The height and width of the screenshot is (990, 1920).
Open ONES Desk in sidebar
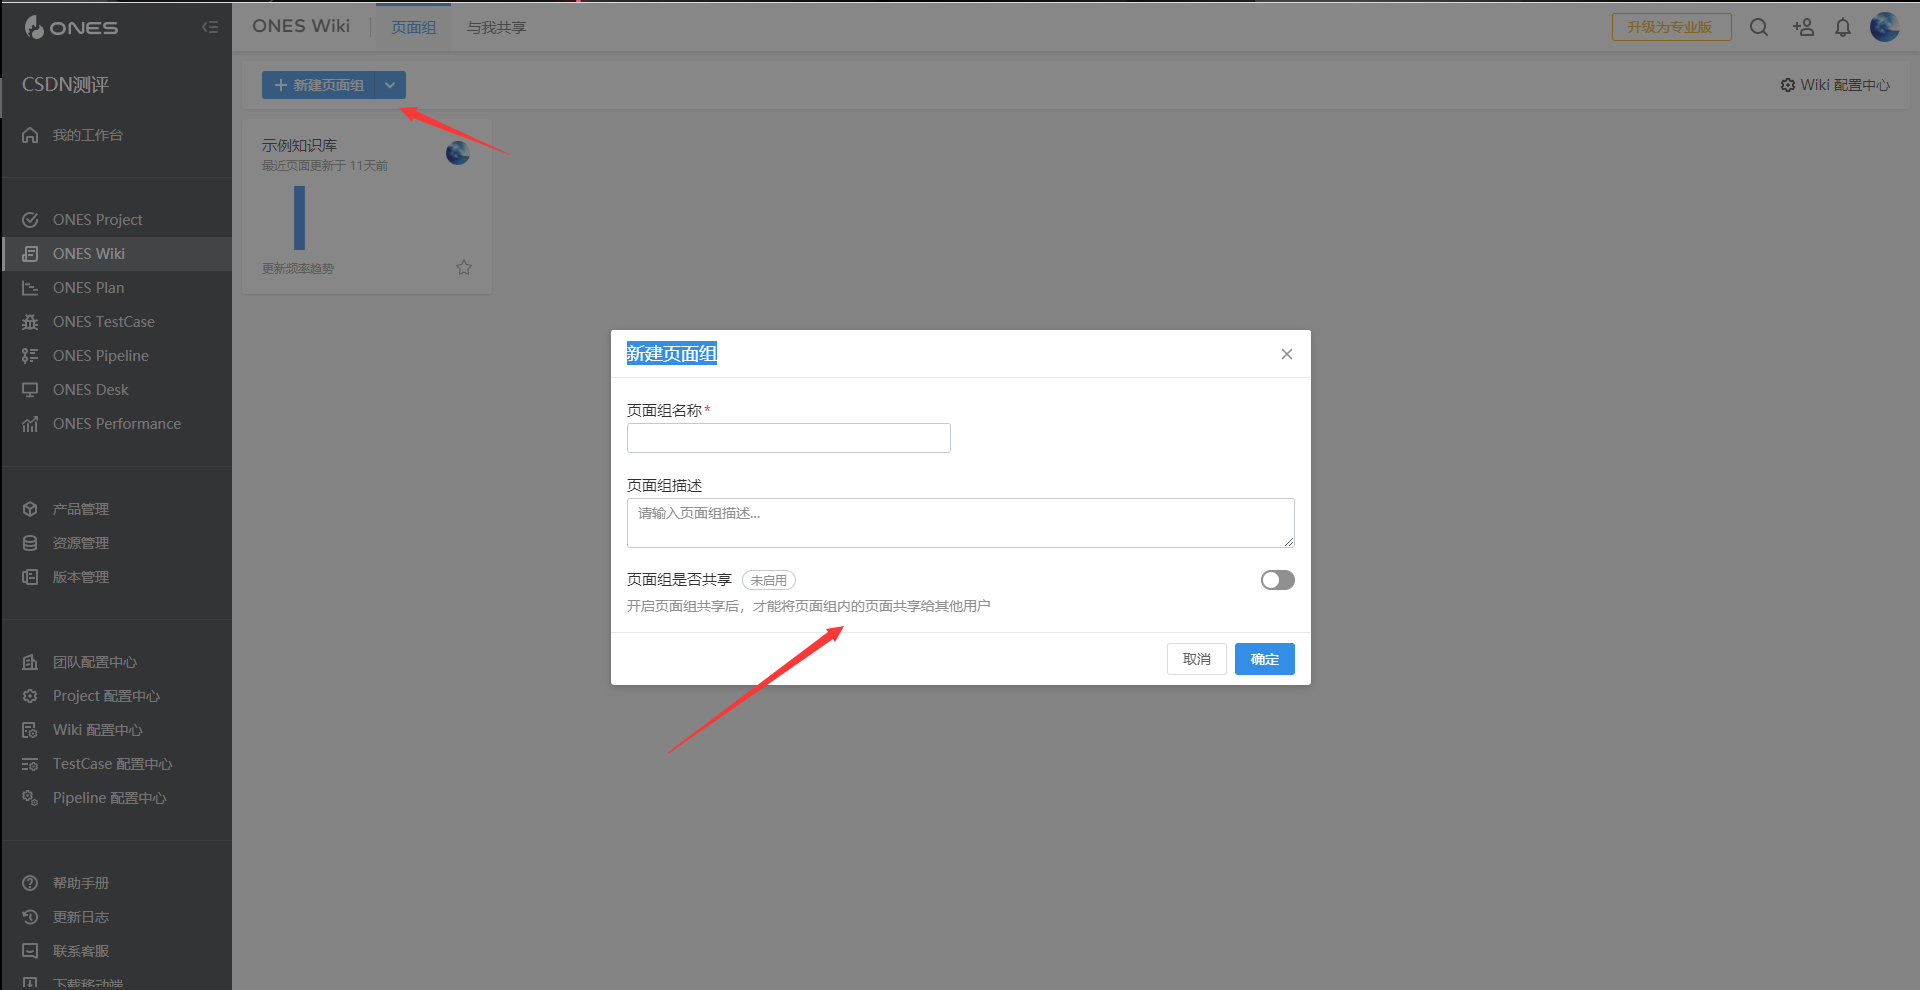coord(117,390)
